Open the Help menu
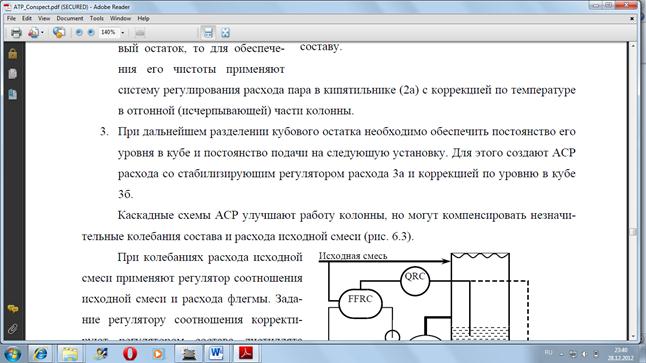Viewport: 646px width, 363px height. point(143,19)
